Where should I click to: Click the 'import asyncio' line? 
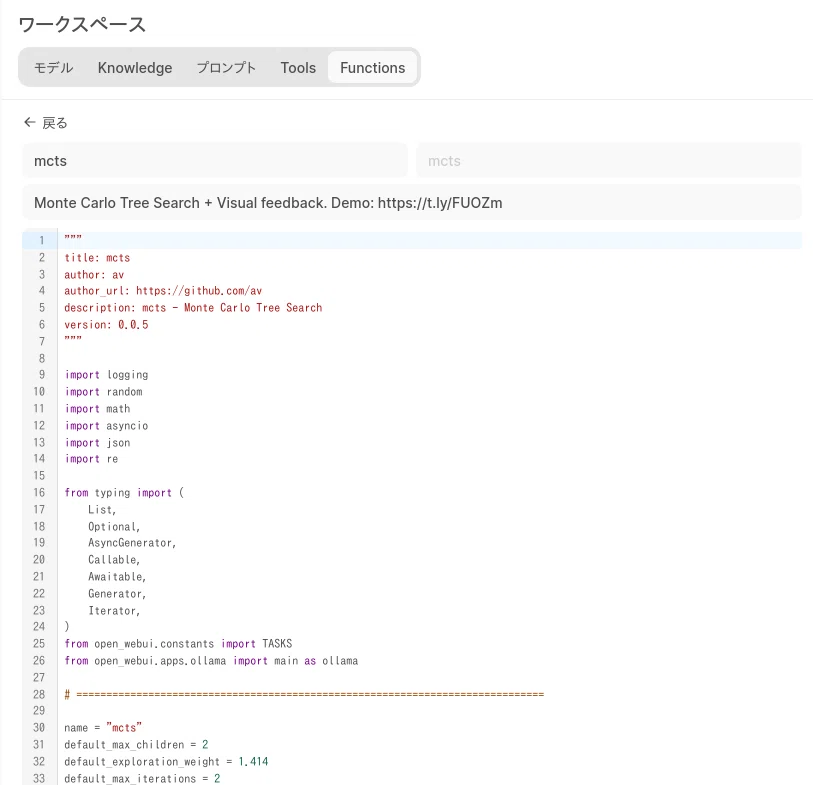pyautogui.click(x=106, y=426)
